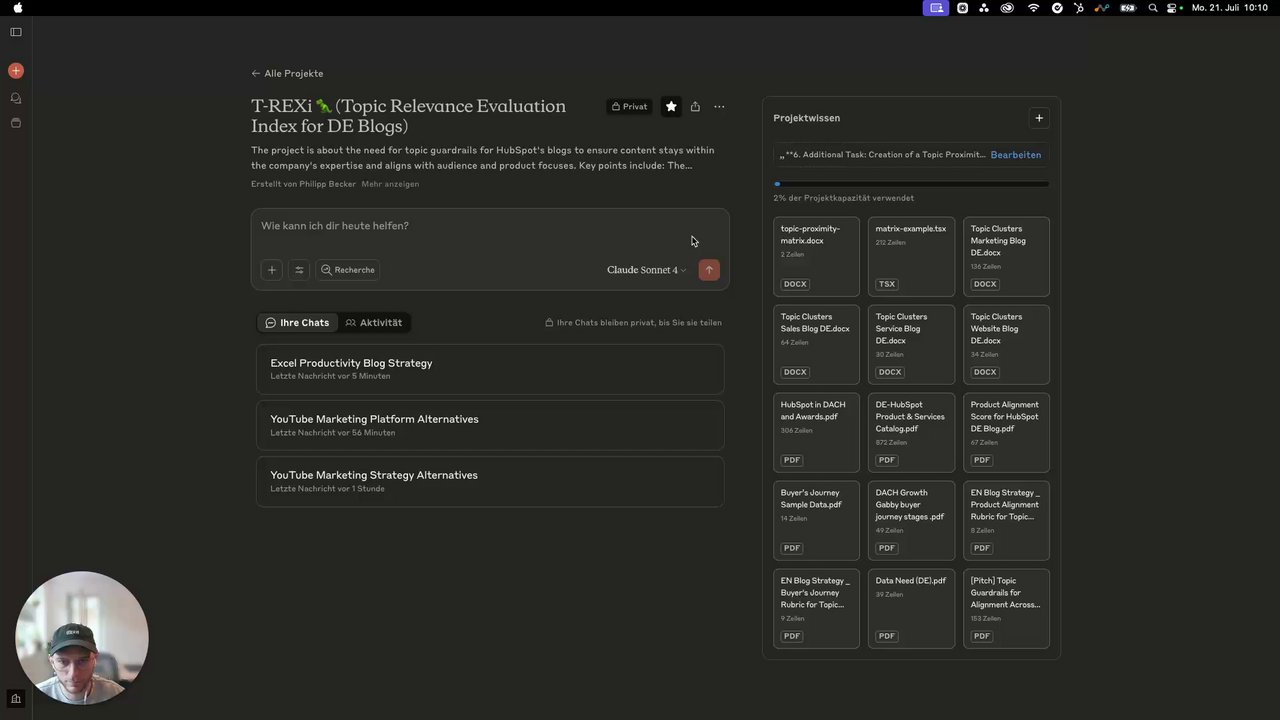
Task: Switch to the Ihre Chats tab
Action: click(297, 323)
